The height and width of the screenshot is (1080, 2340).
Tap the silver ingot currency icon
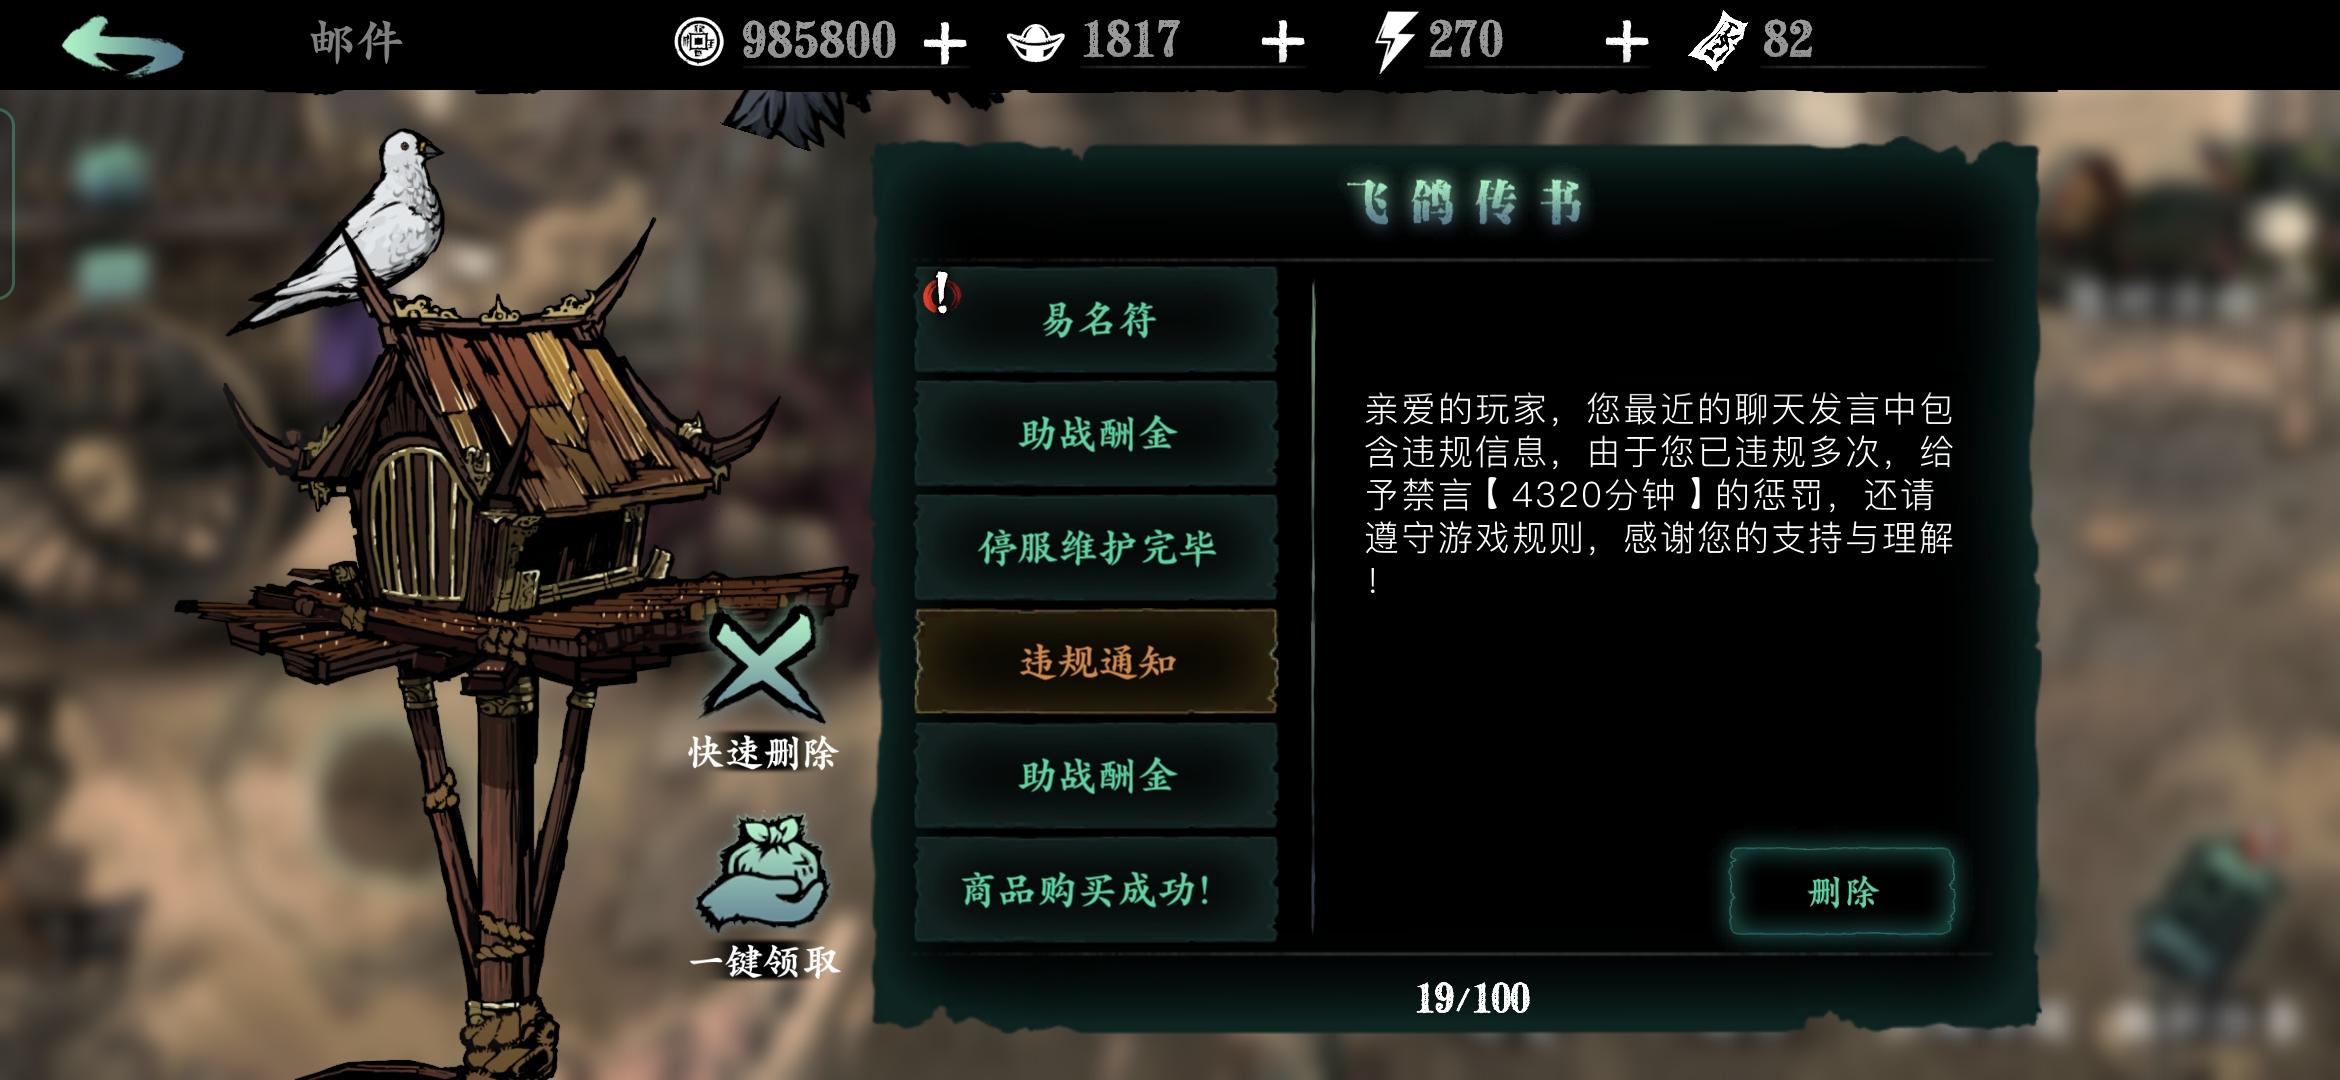click(x=1035, y=44)
